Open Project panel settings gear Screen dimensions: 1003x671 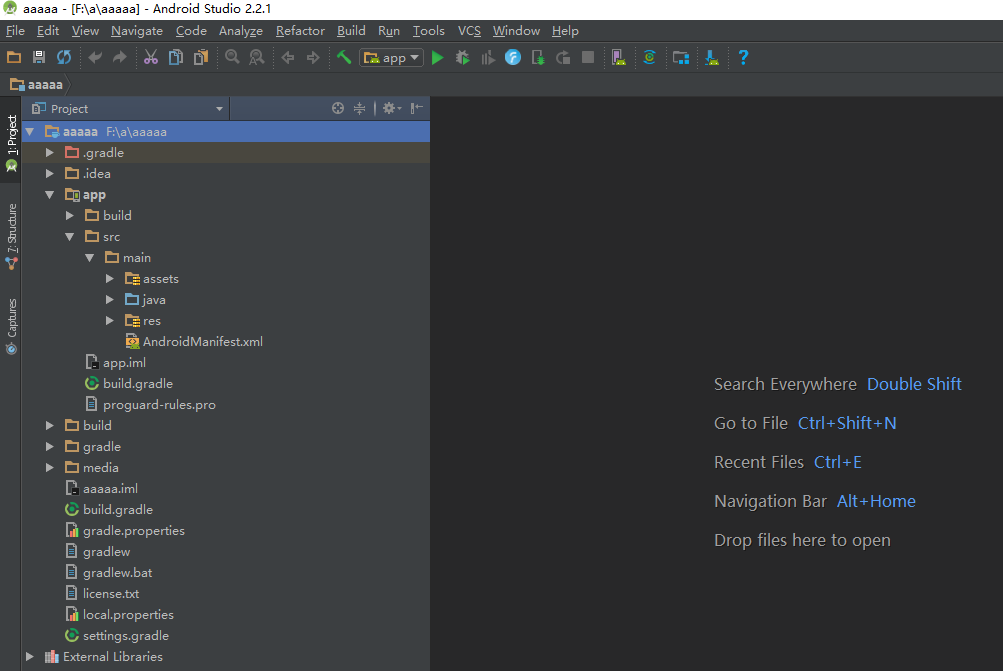click(391, 108)
